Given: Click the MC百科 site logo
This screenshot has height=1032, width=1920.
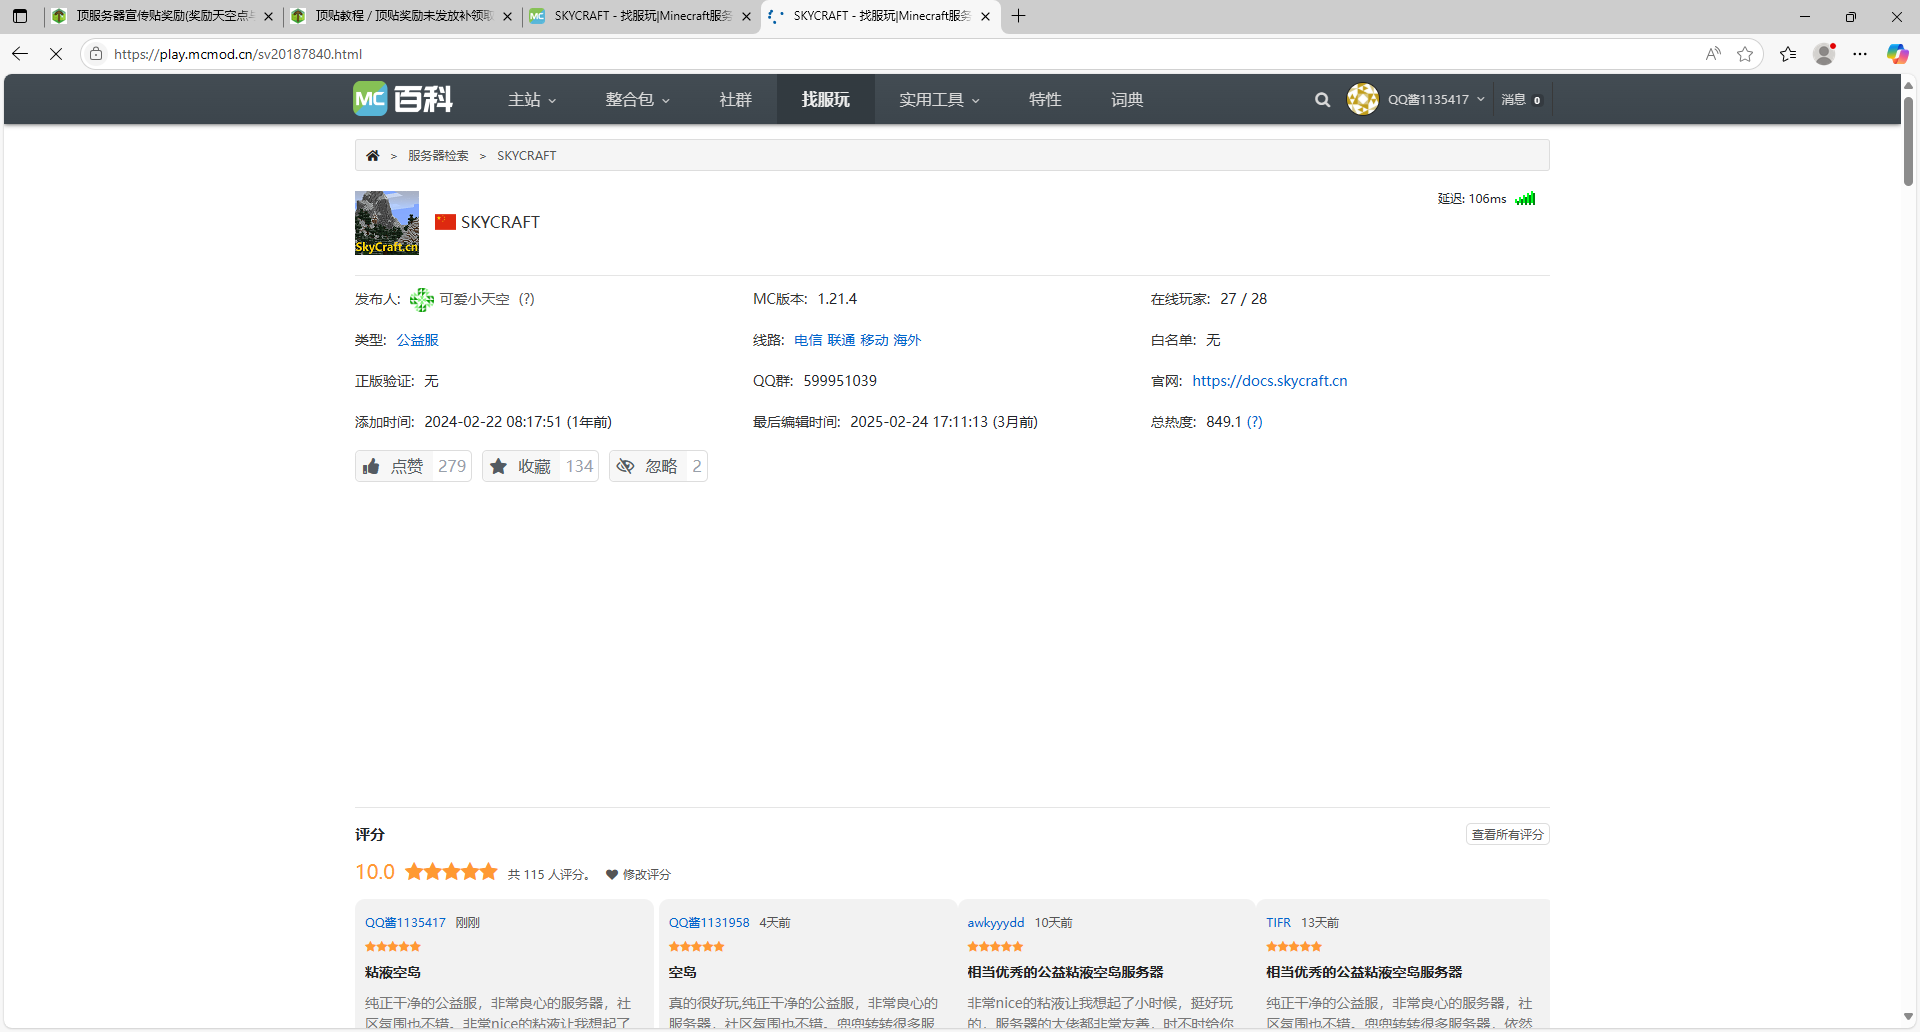Looking at the screenshot, I should tap(403, 99).
